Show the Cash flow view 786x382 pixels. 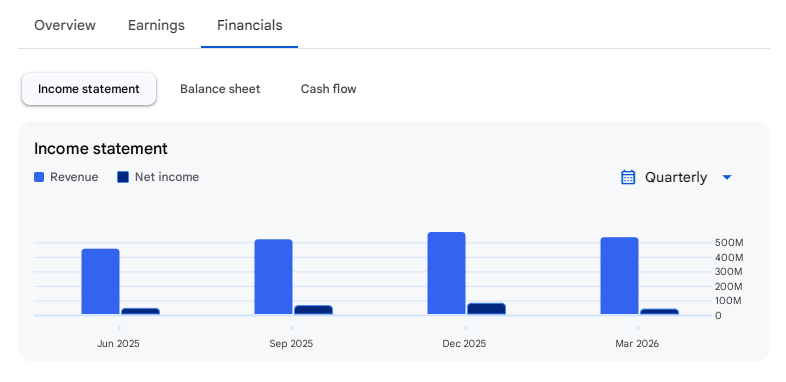pyautogui.click(x=328, y=89)
